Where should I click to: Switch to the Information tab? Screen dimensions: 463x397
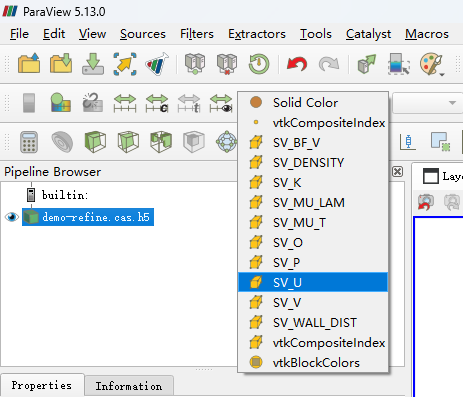129,386
